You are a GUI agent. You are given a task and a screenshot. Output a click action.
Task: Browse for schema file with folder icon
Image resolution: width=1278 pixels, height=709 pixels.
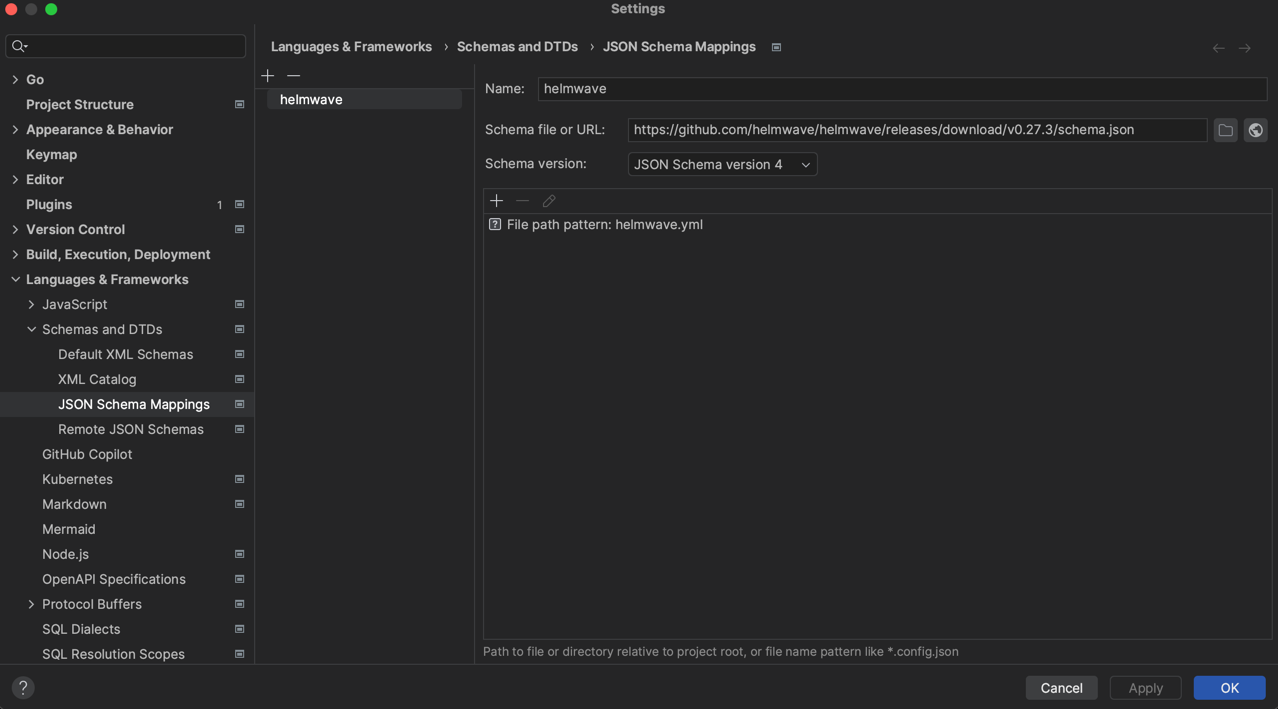(x=1225, y=130)
